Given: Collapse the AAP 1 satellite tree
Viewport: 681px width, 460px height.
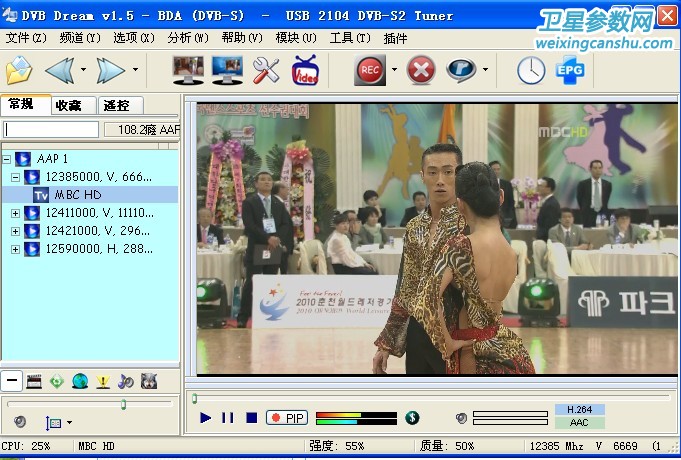Looking at the screenshot, I should point(7,159).
